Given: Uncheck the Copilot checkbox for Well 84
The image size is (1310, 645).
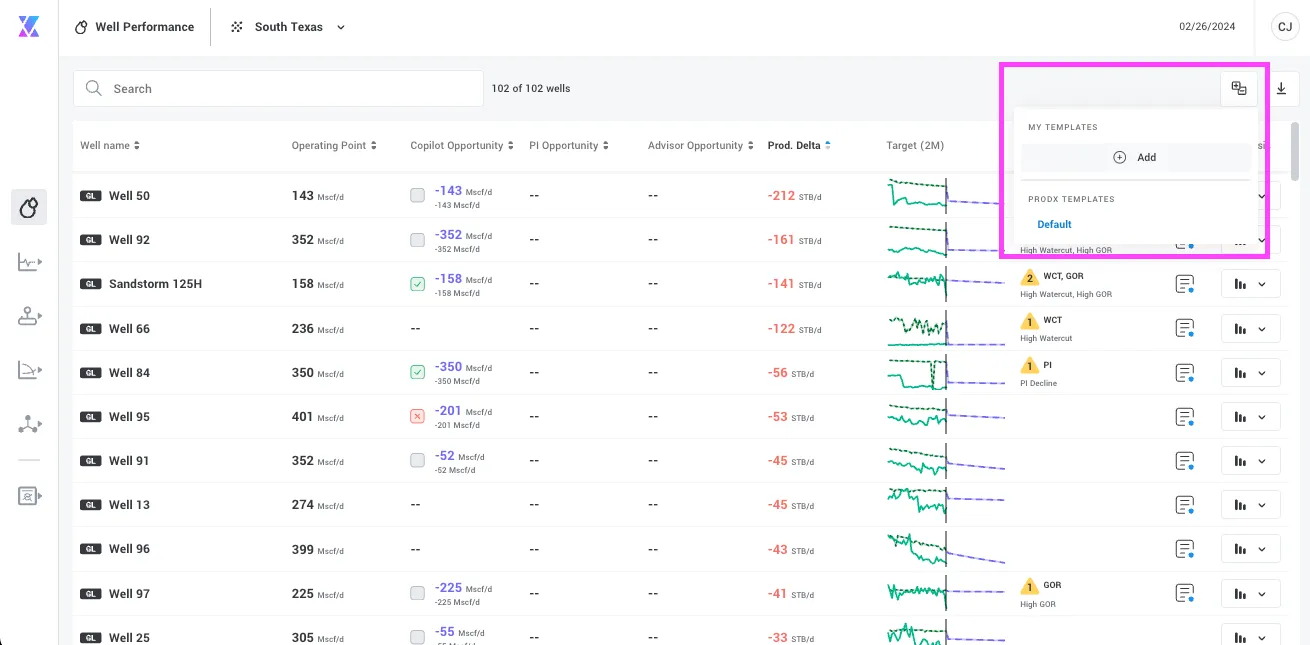Looking at the screenshot, I should [417, 372].
